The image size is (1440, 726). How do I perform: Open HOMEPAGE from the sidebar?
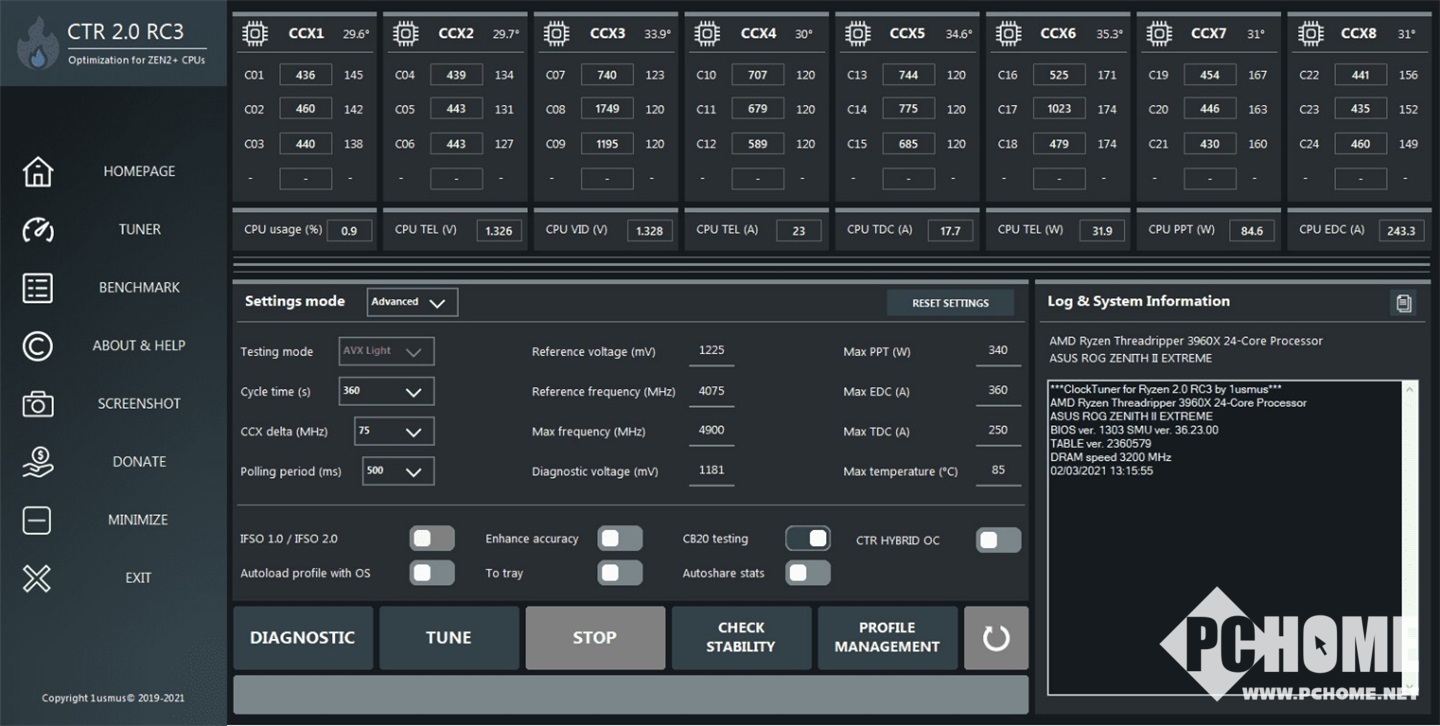pos(139,171)
